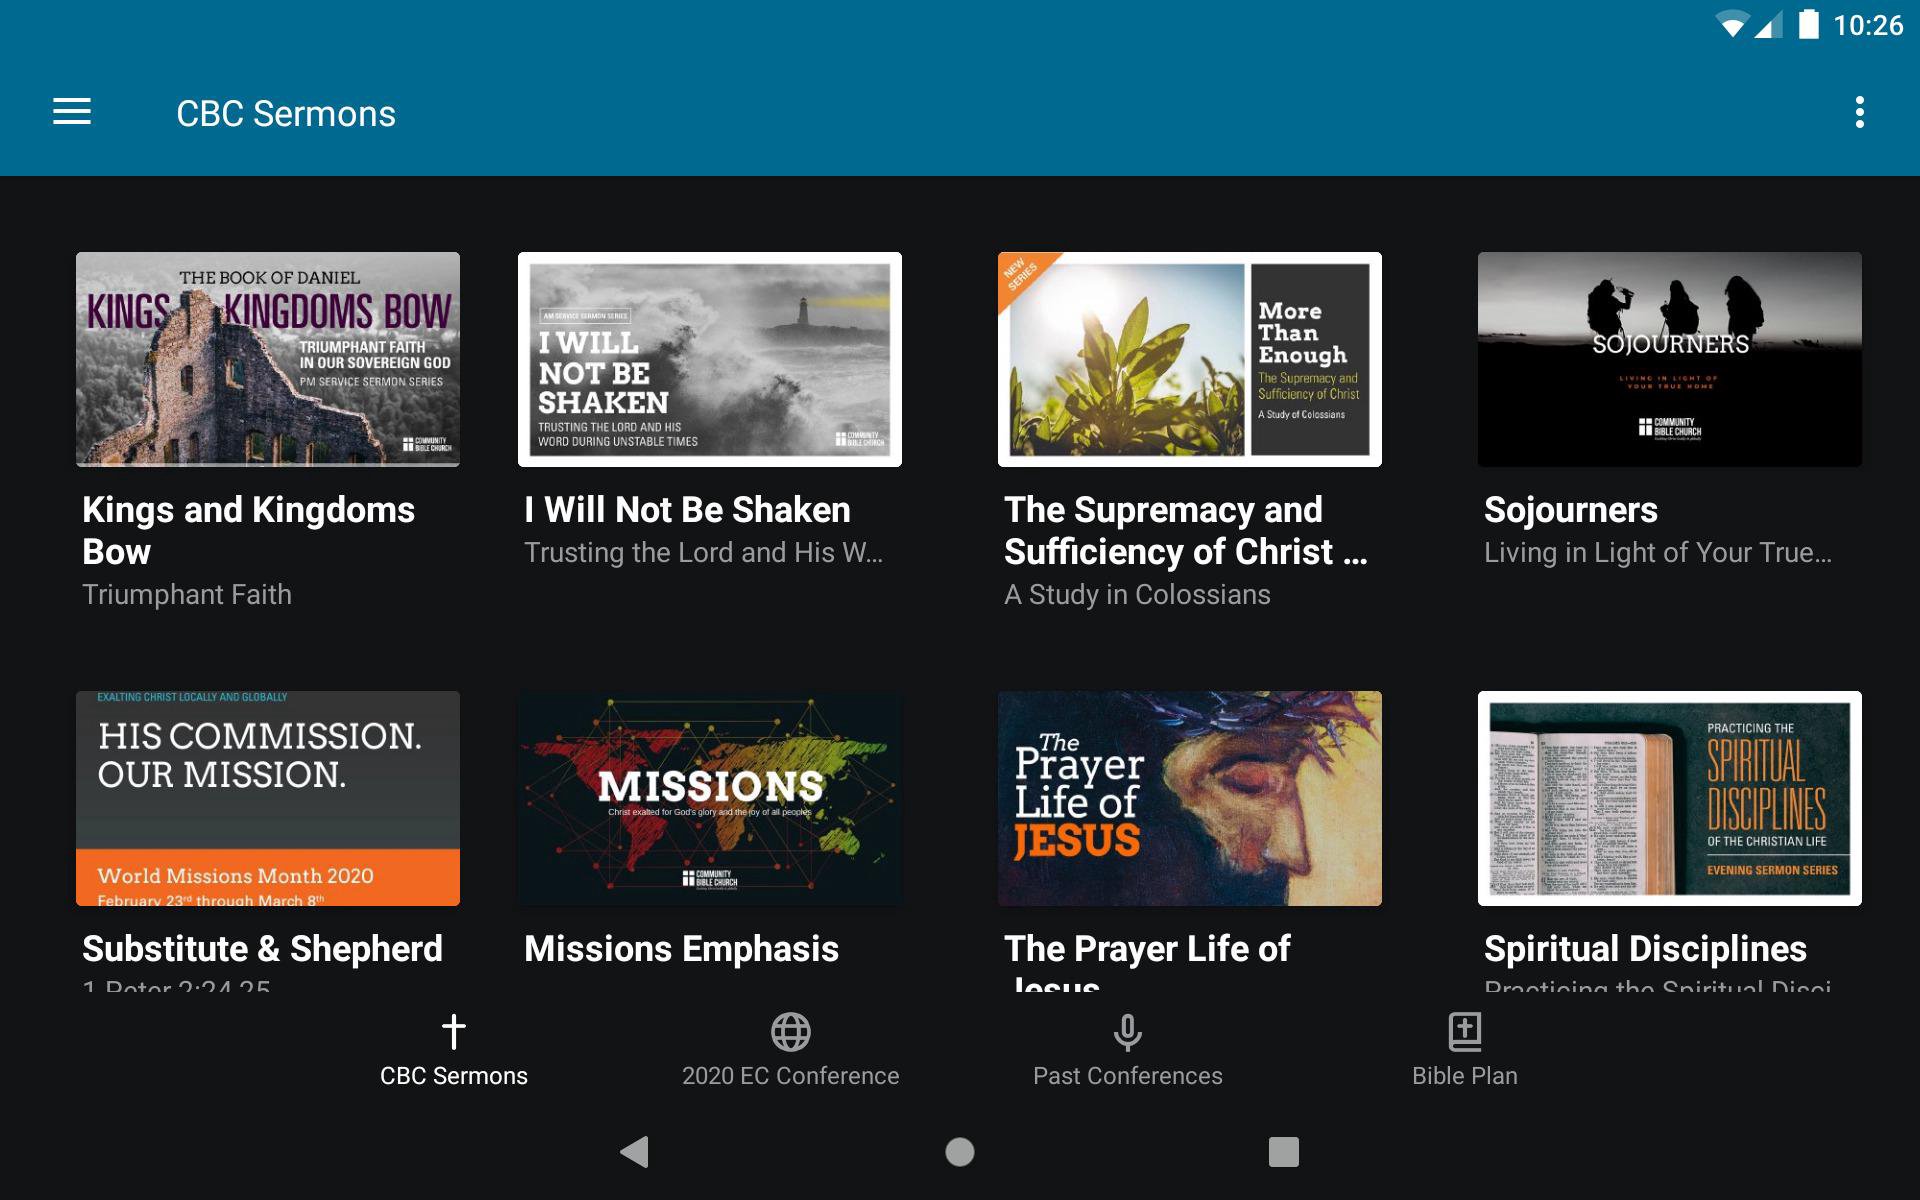Viewport: 1920px width, 1200px height.
Task: Open The Prayer Life of Jesus thumbnail
Action: click(1190, 798)
